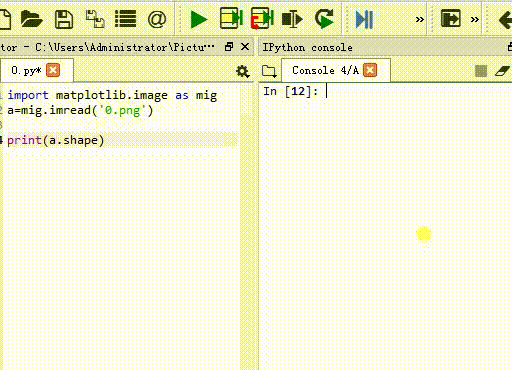
Task: Re-run the last script
Action: (x=324, y=19)
